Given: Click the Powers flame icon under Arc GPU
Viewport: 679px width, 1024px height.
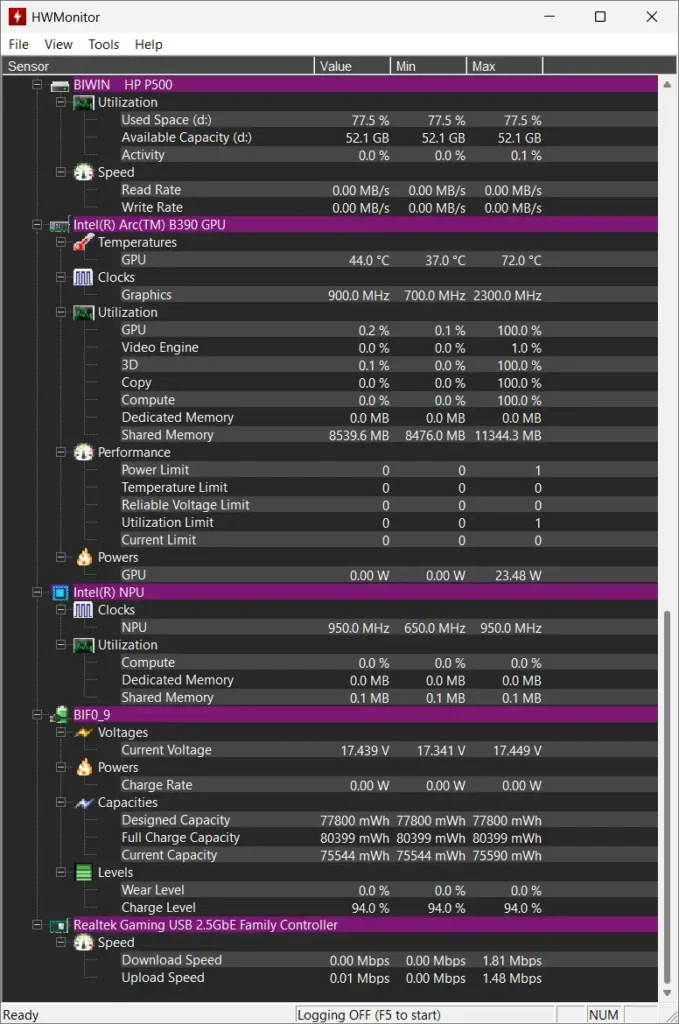Looking at the screenshot, I should tap(84, 557).
